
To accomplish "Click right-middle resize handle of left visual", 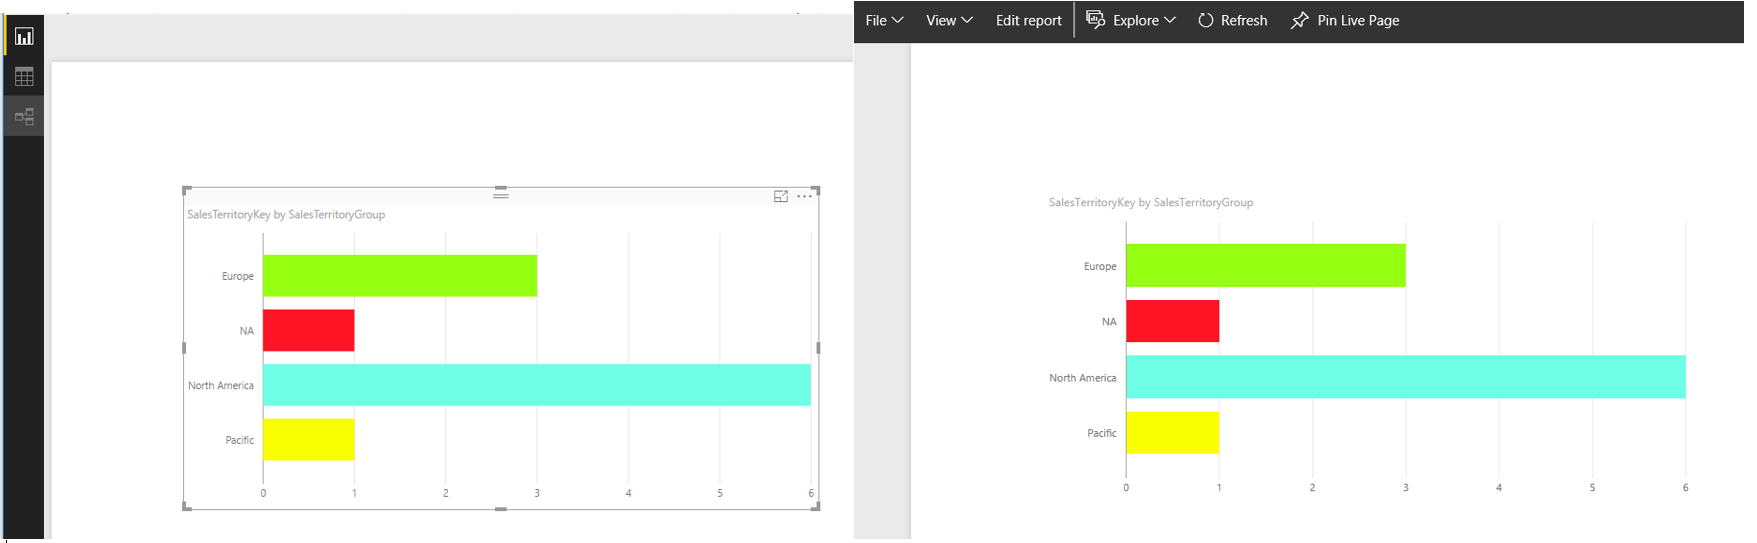I will 818,348.
